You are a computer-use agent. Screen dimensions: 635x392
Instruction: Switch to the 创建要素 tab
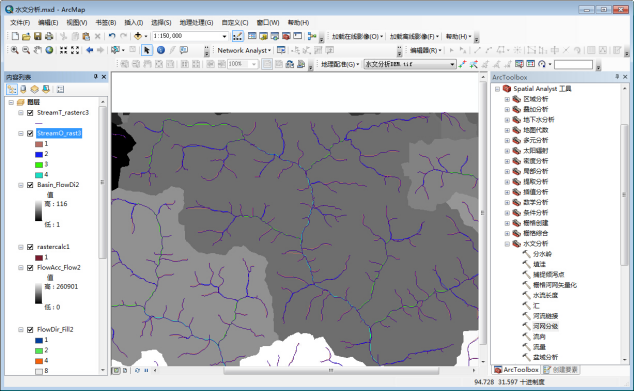561,370
